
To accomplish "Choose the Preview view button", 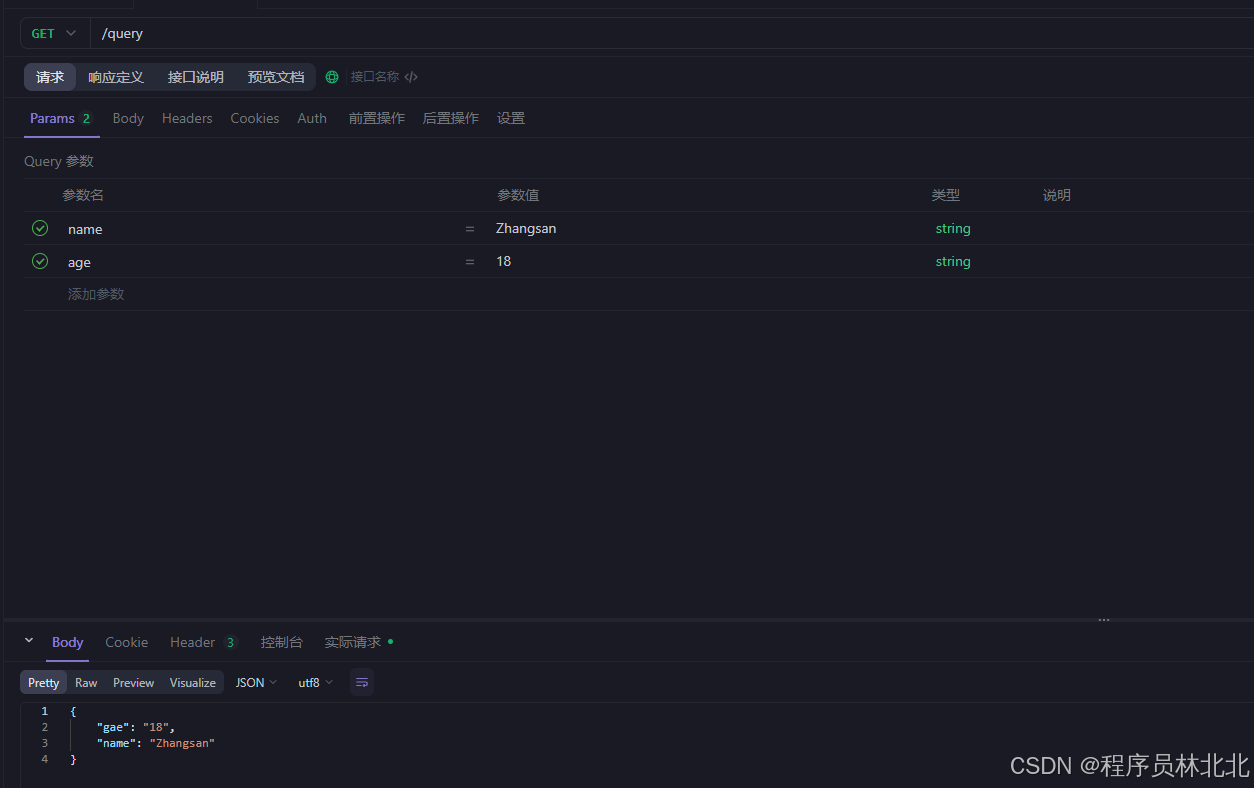I will 133,682.
